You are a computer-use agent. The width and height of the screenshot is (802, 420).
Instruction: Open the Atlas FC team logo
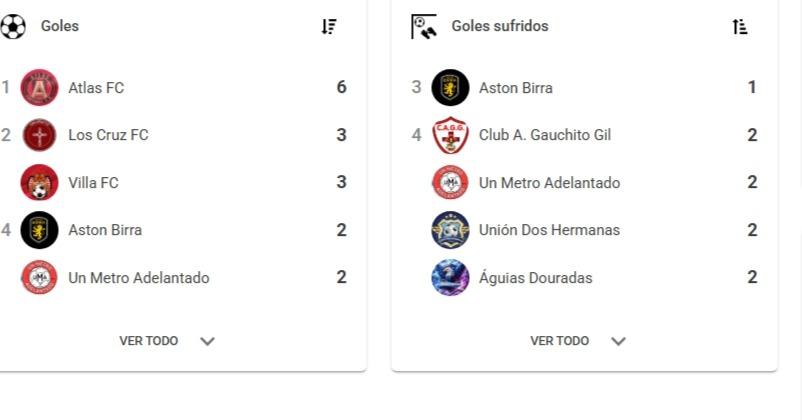(40, 88)
